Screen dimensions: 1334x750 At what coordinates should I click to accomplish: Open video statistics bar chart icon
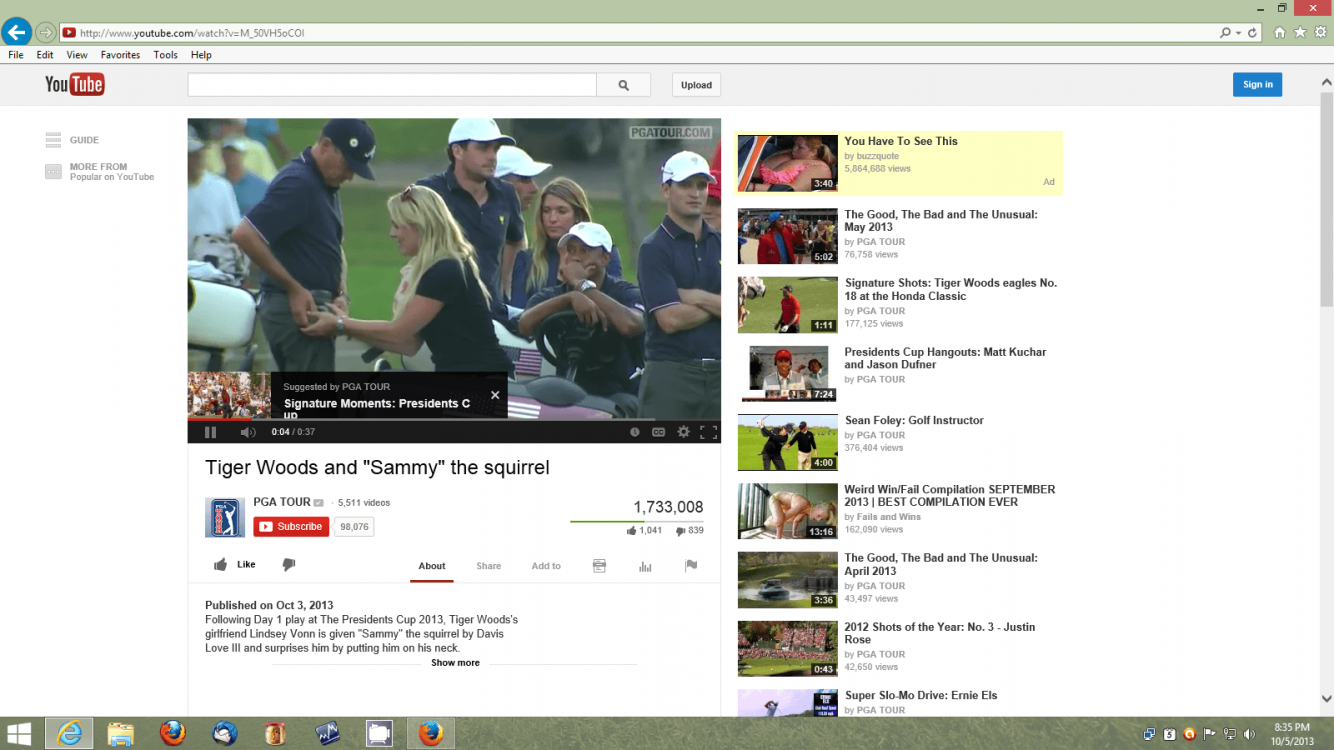tap(645, 566)
